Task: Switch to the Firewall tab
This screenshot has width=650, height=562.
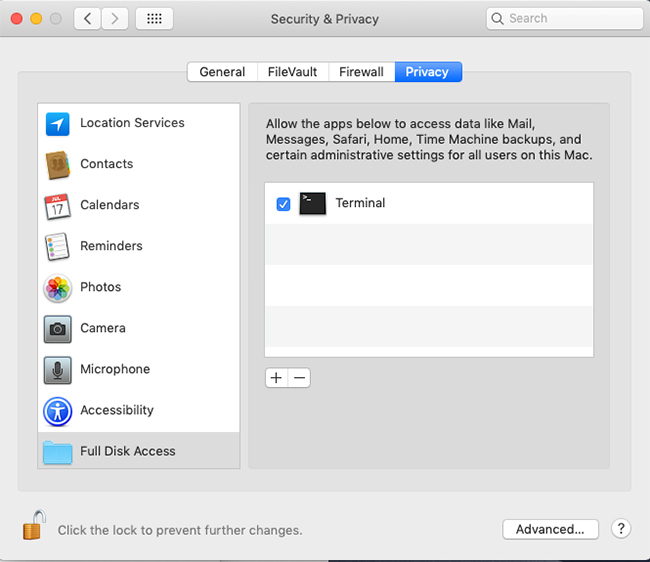Action: (361, 72)
